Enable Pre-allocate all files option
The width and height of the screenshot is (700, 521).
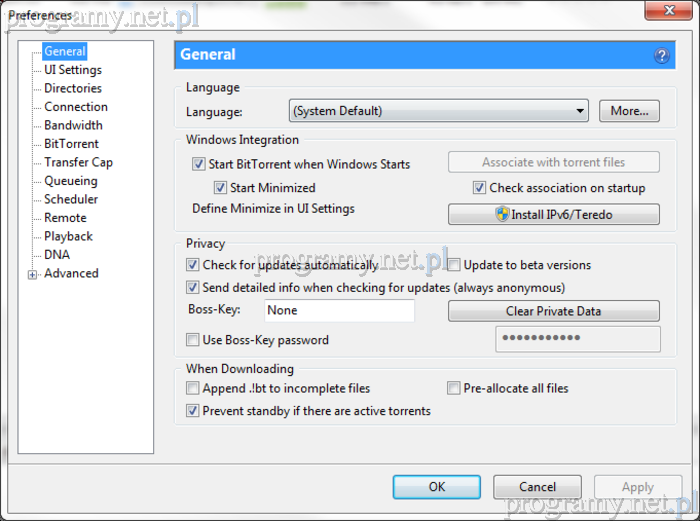click(x=454, y=388)
